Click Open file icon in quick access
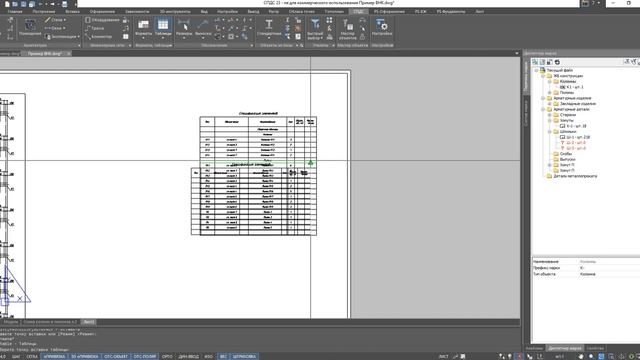This screenshot has height=360, width=640. (x=15, y=4)
